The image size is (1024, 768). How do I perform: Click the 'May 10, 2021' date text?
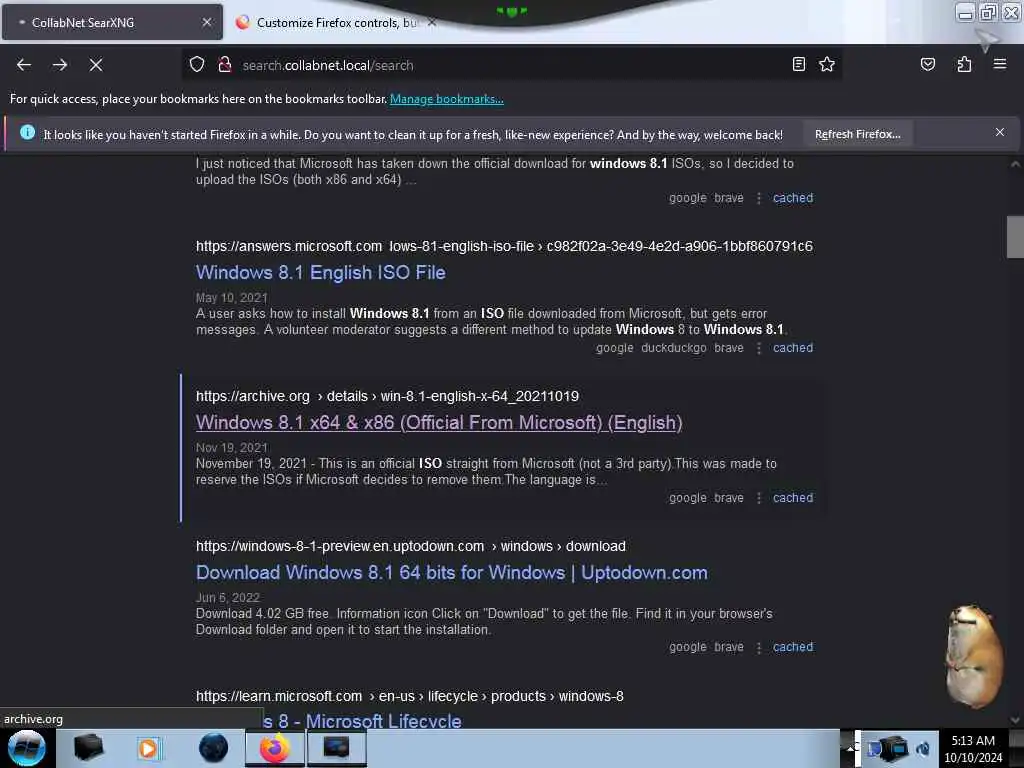tap(232, 298)
